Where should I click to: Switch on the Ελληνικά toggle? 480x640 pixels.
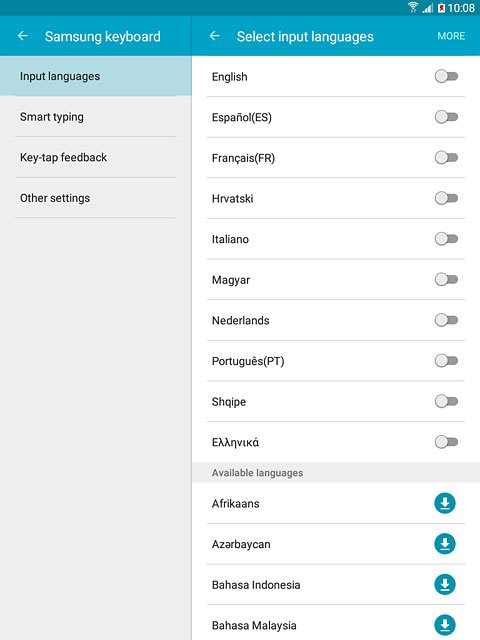(x=446, y=442)
